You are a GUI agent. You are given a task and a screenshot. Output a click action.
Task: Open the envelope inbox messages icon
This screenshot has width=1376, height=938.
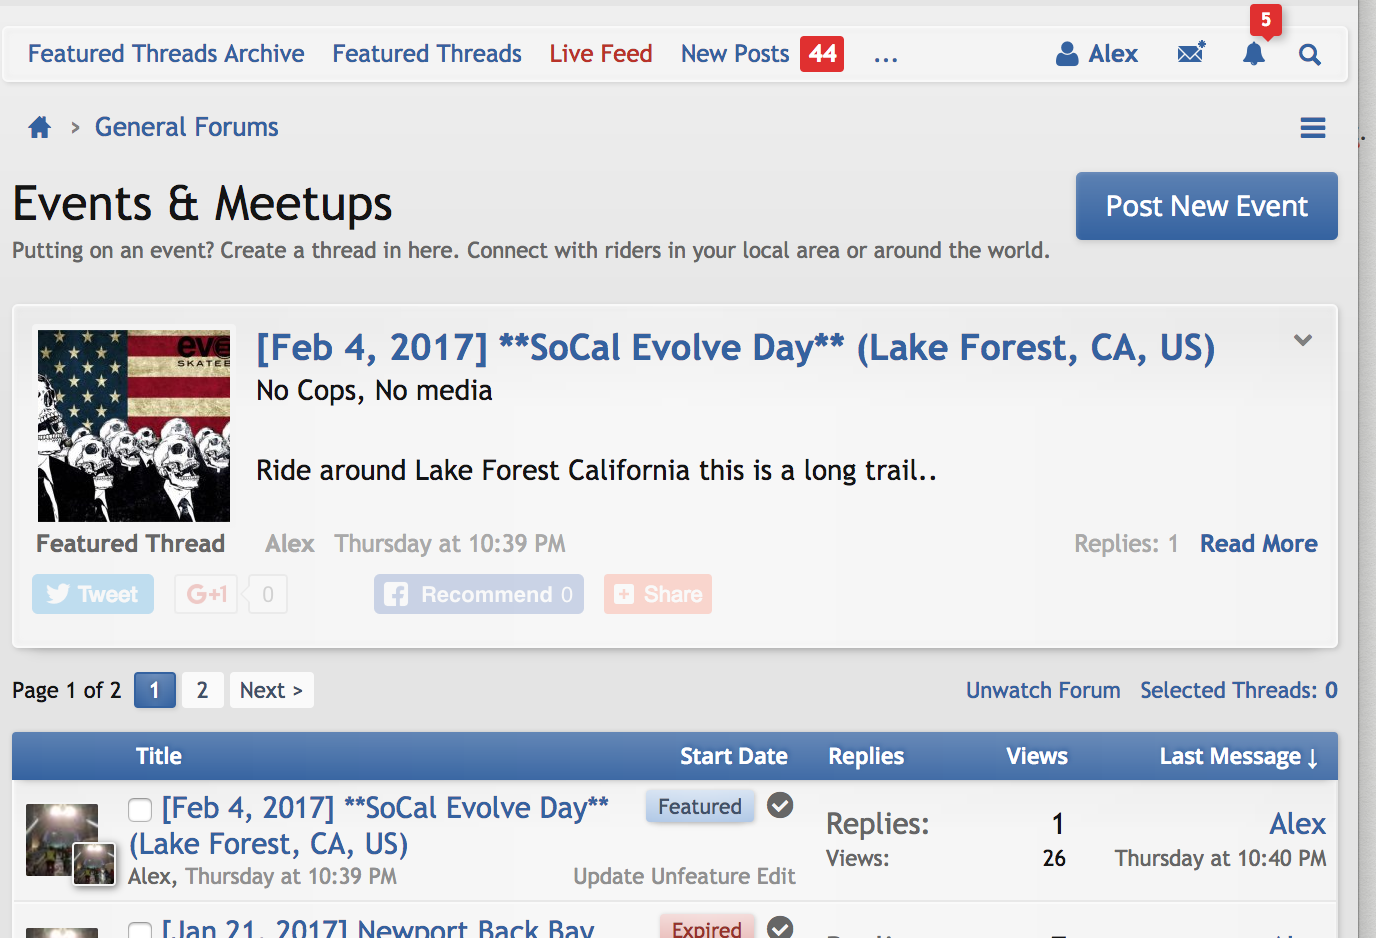(1191, 53)
